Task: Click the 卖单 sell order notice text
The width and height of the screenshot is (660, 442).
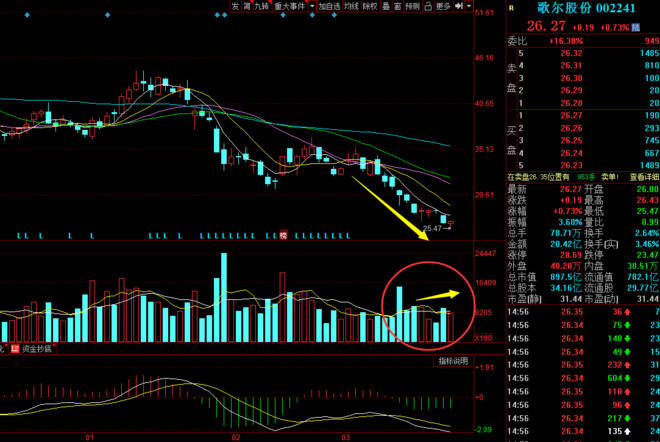Action: pyautogui.click(x=608, y=177)
